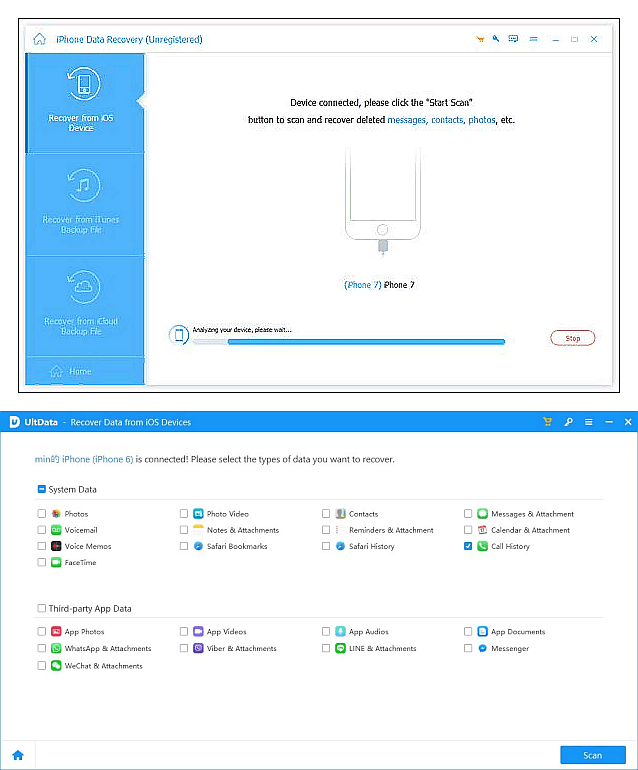The width and height of the screenshot is (638, 770).
Task: Check the LINE & Attachments checkbox
Action: [326, 648]
